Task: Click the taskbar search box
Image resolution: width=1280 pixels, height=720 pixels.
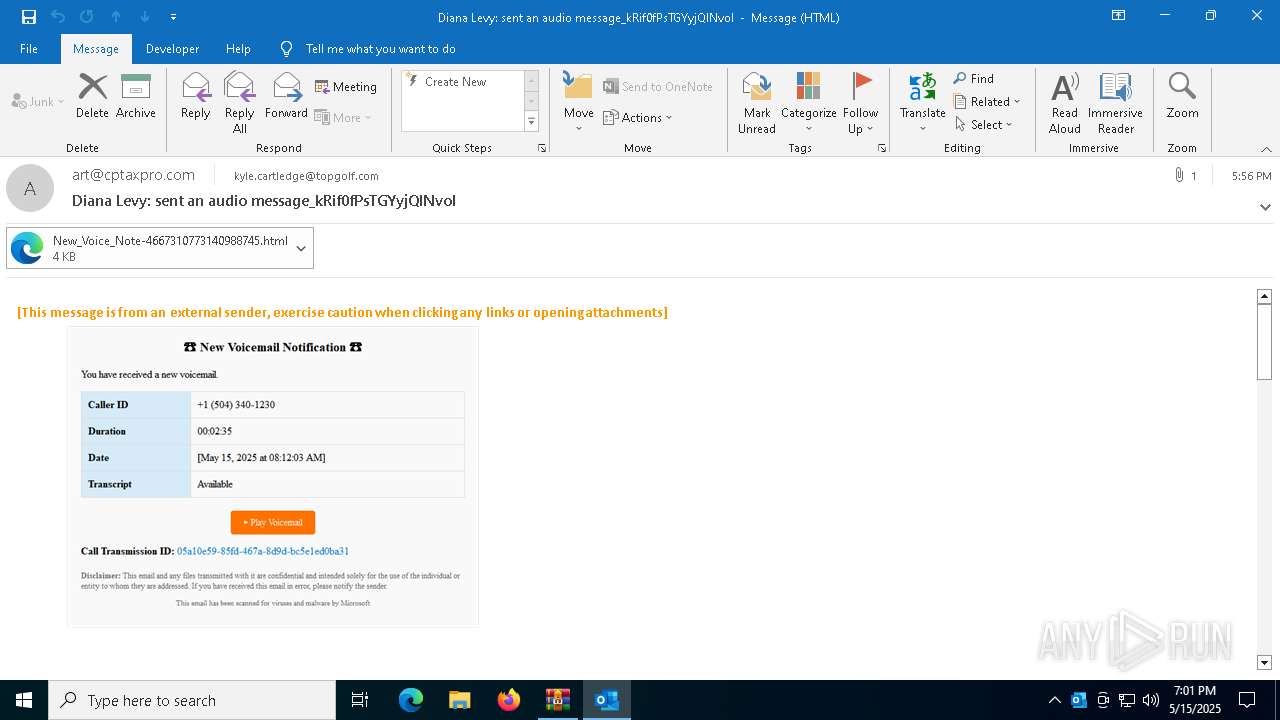Action: click(x=192, y=700)
